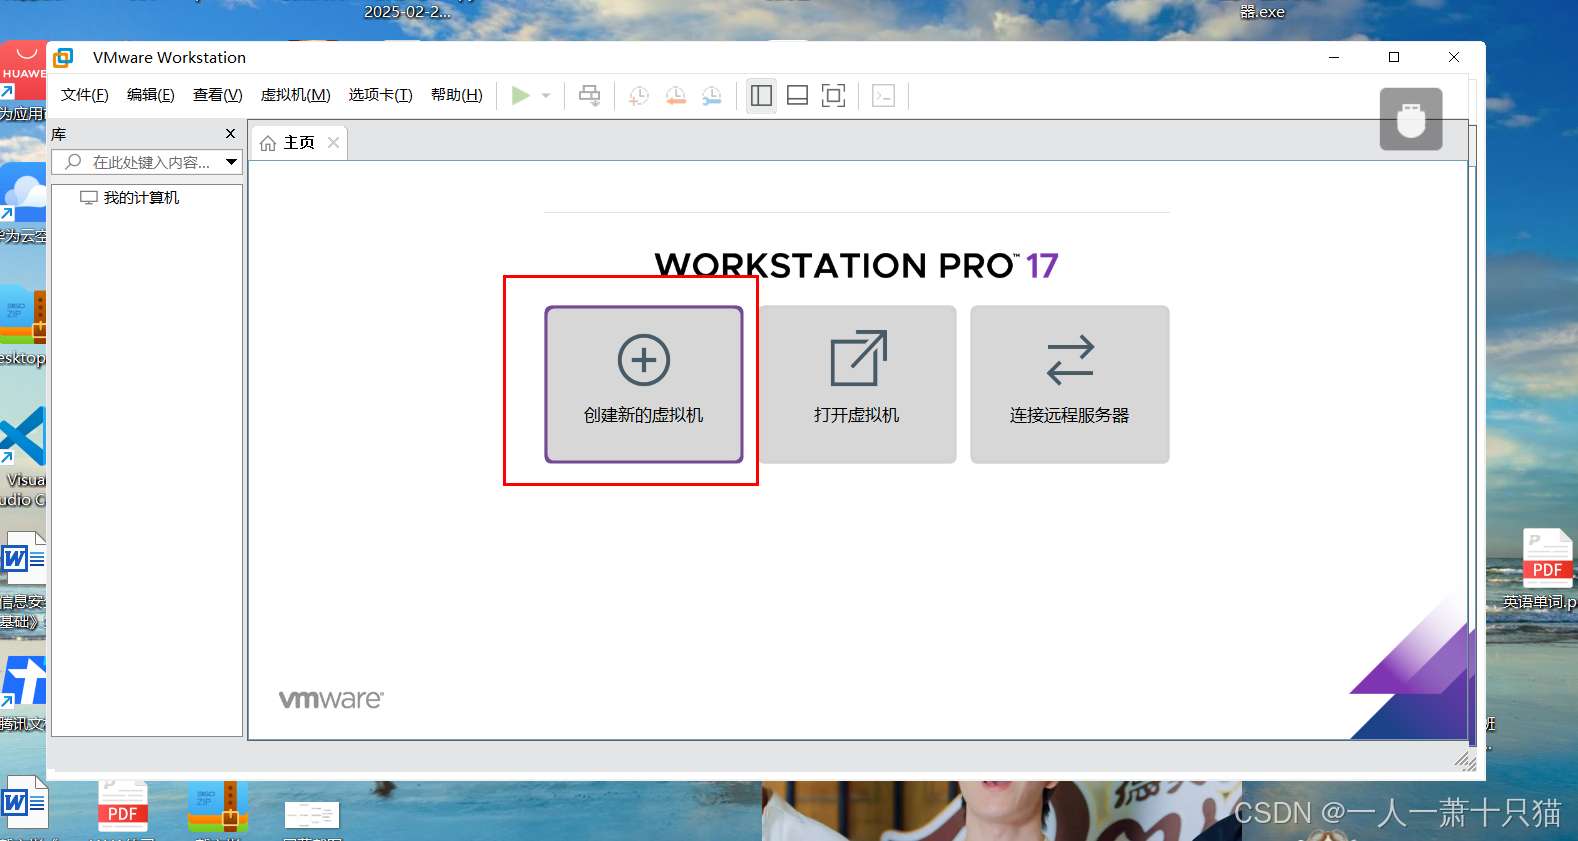Click 连接远程服务器 button

(x=1070, y=384)
